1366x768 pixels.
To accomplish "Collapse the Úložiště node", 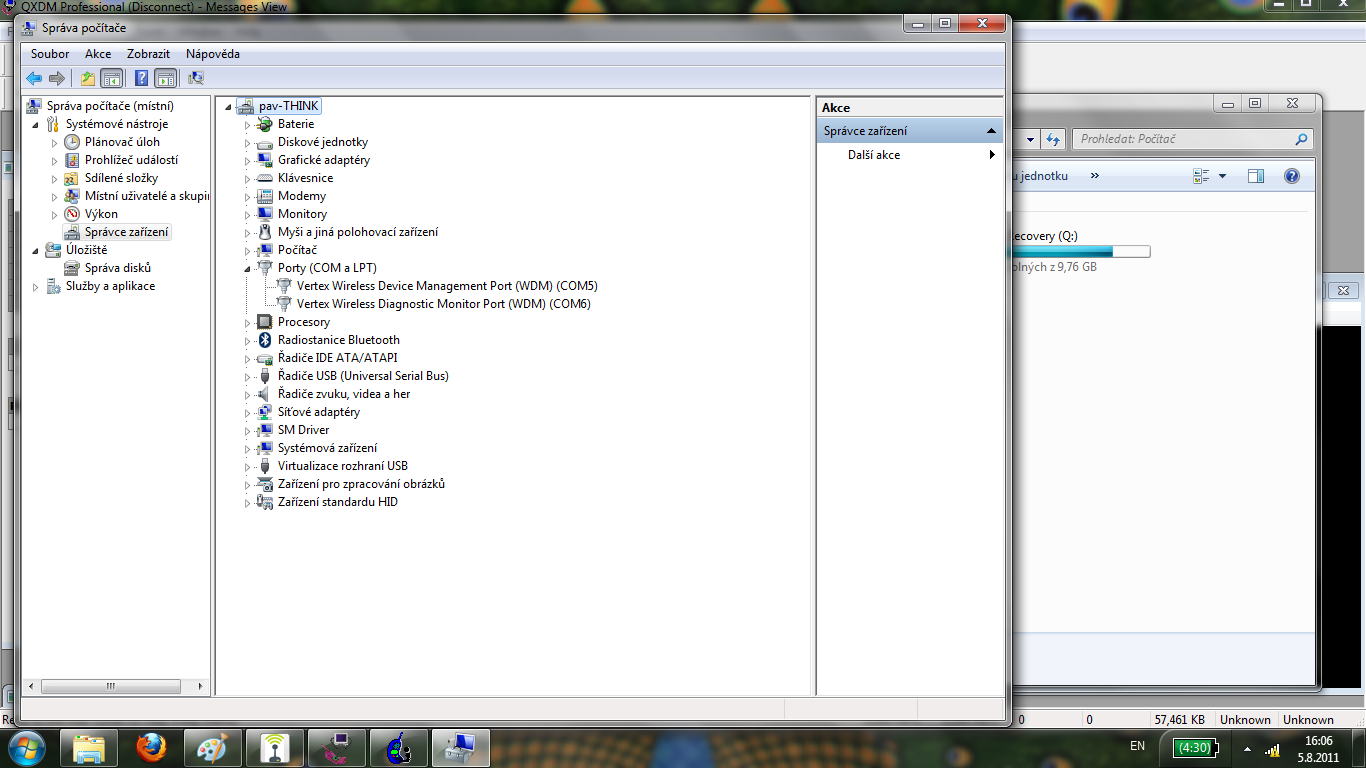I will 37,251.
